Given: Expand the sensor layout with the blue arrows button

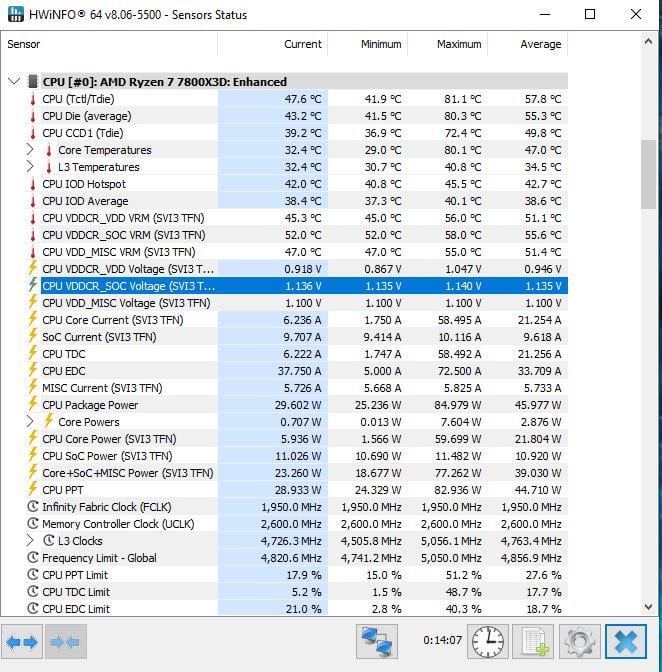Looking at the screenshot, I should tap(22, 642).
